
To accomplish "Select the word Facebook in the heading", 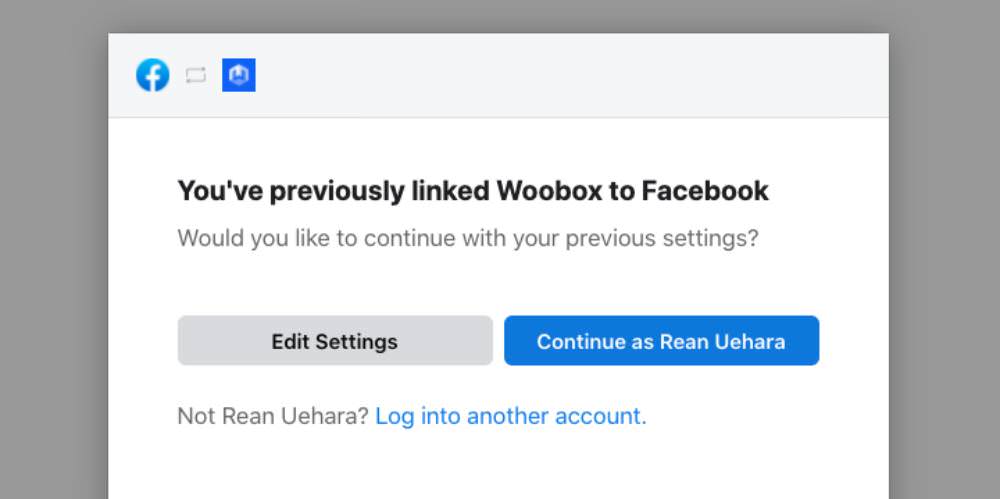I will [x=705, y=191].
